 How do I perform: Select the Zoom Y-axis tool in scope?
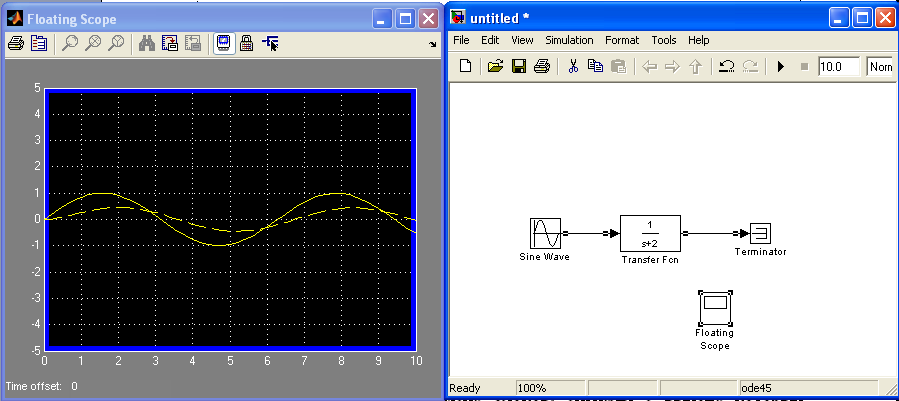[116, 43]
